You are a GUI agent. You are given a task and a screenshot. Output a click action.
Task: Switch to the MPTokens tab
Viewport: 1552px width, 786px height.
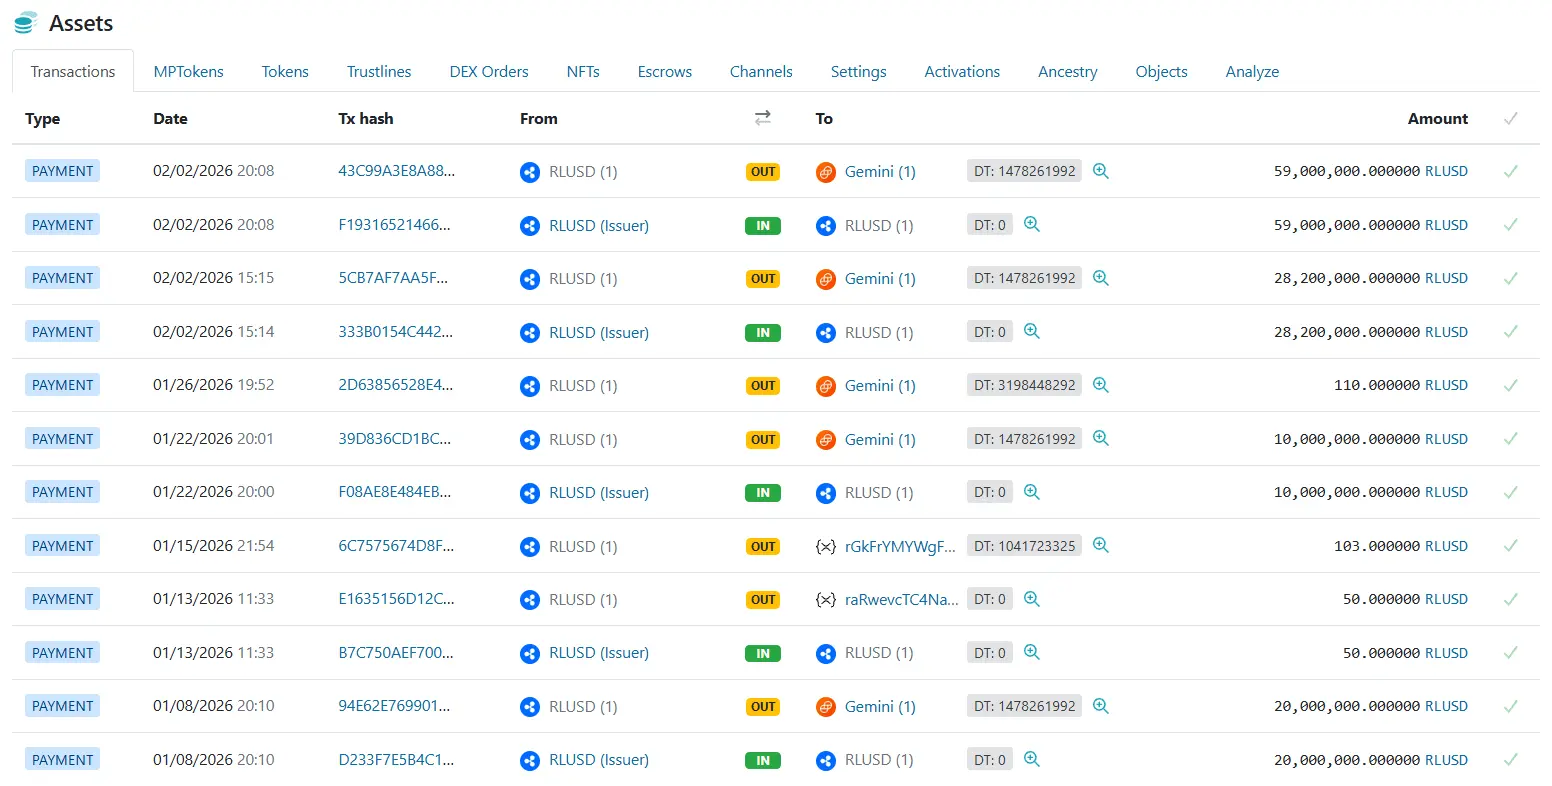coord(189,72)
